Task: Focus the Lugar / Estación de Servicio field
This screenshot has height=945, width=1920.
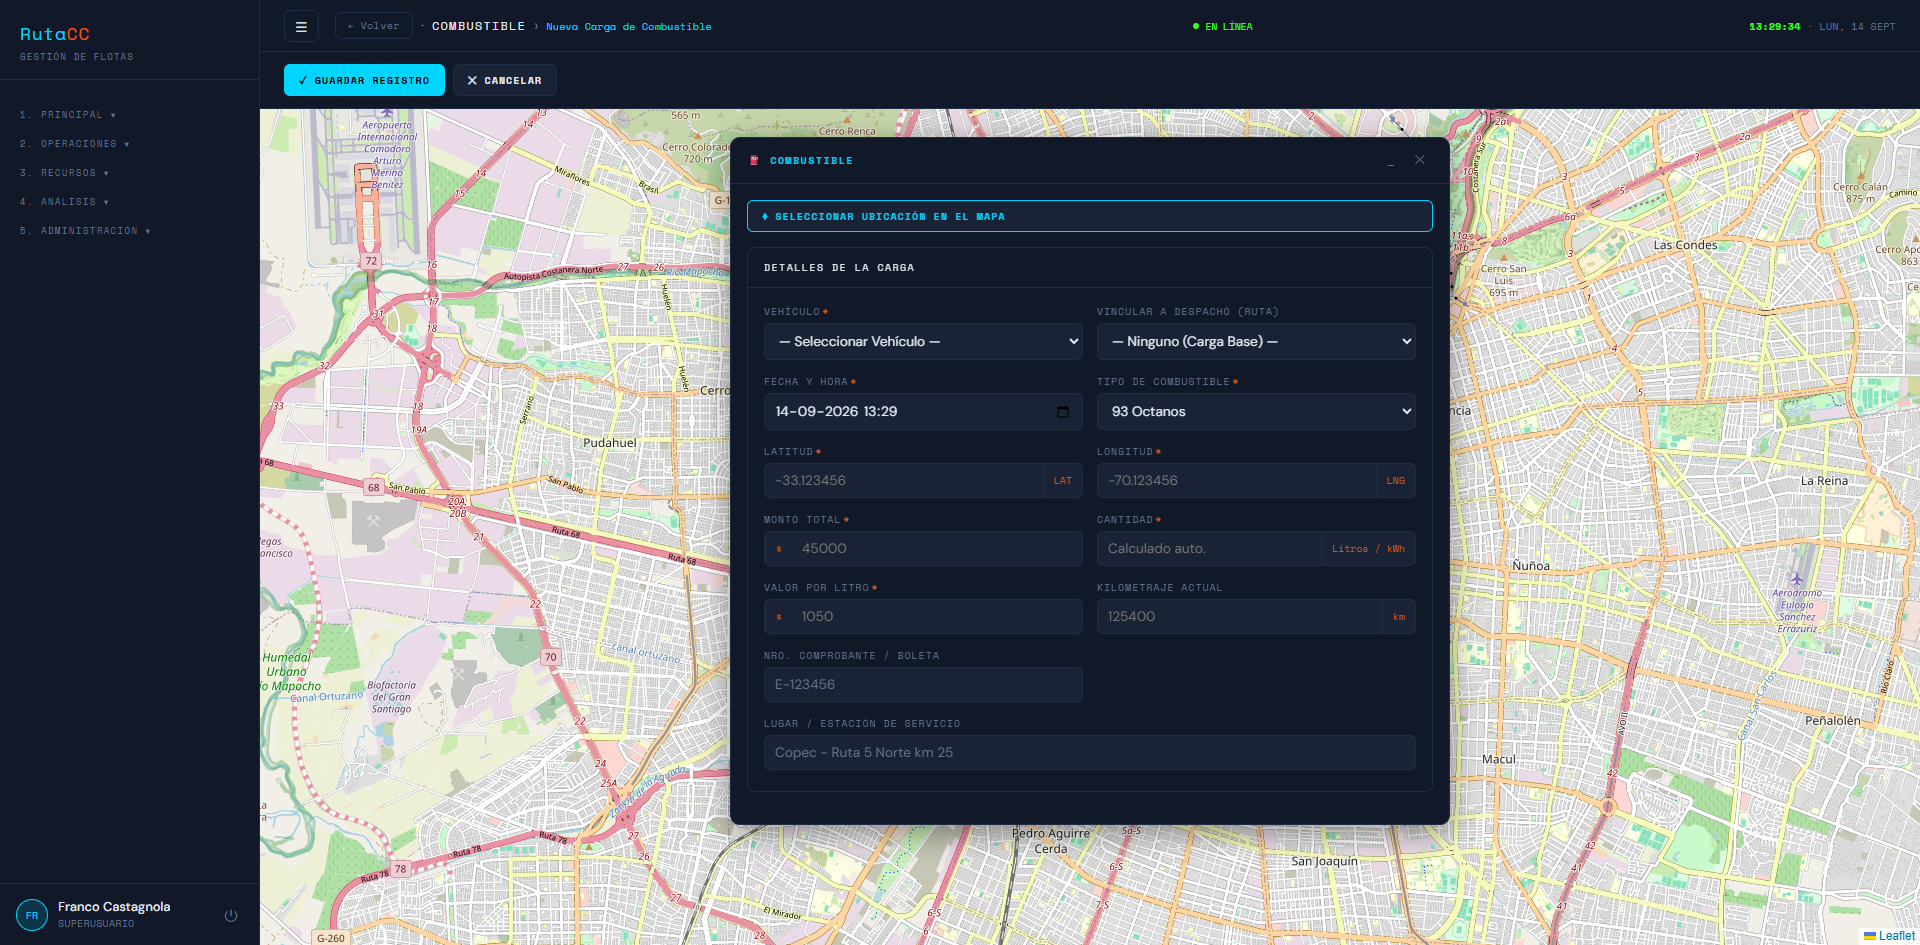Action: point(1090,753)
